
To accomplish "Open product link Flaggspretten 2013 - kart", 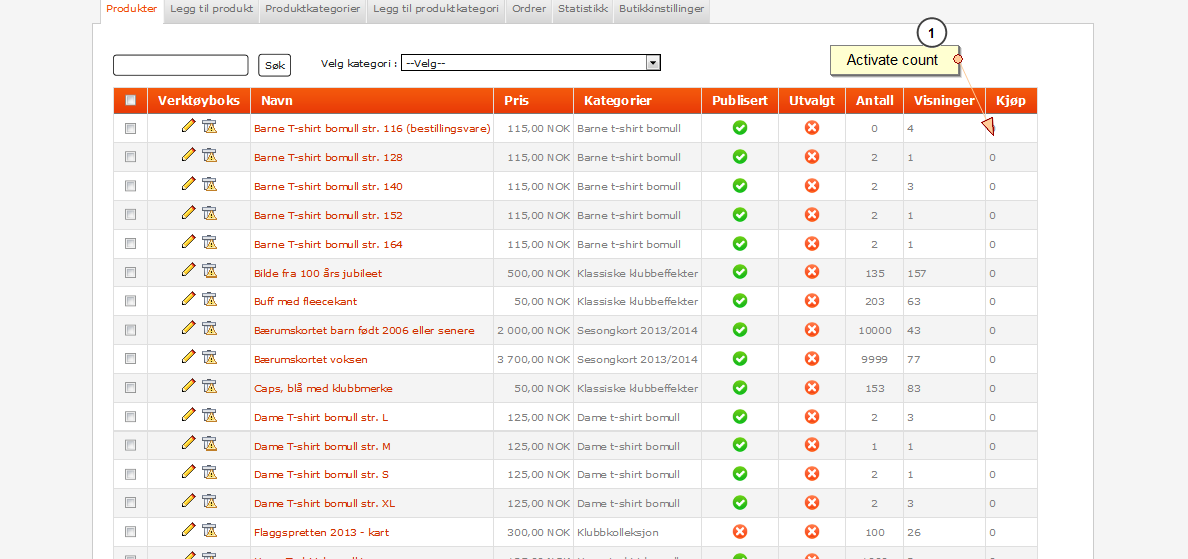I will click(321, 532).
